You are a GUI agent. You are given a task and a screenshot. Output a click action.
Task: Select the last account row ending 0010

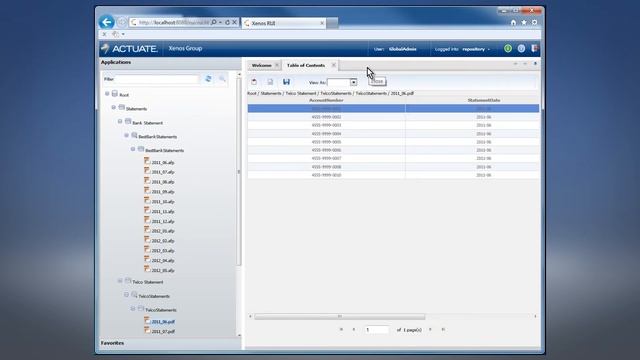click(x=393, y=175)
